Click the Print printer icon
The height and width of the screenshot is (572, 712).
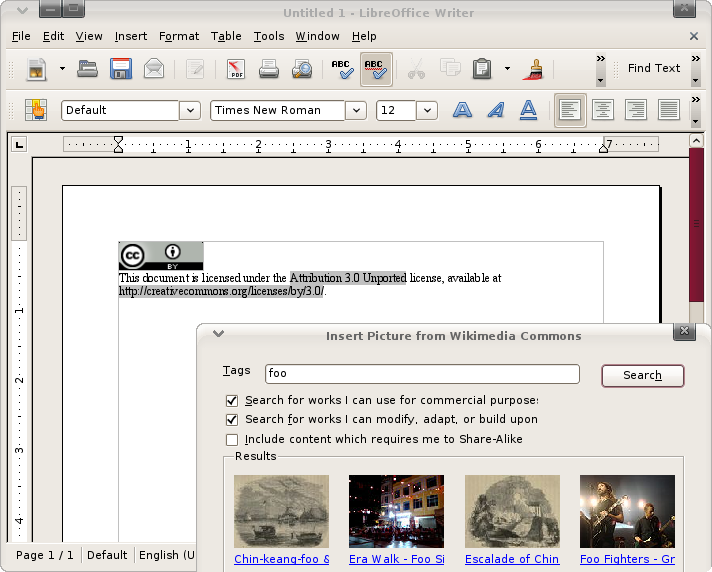pos(269,69)
